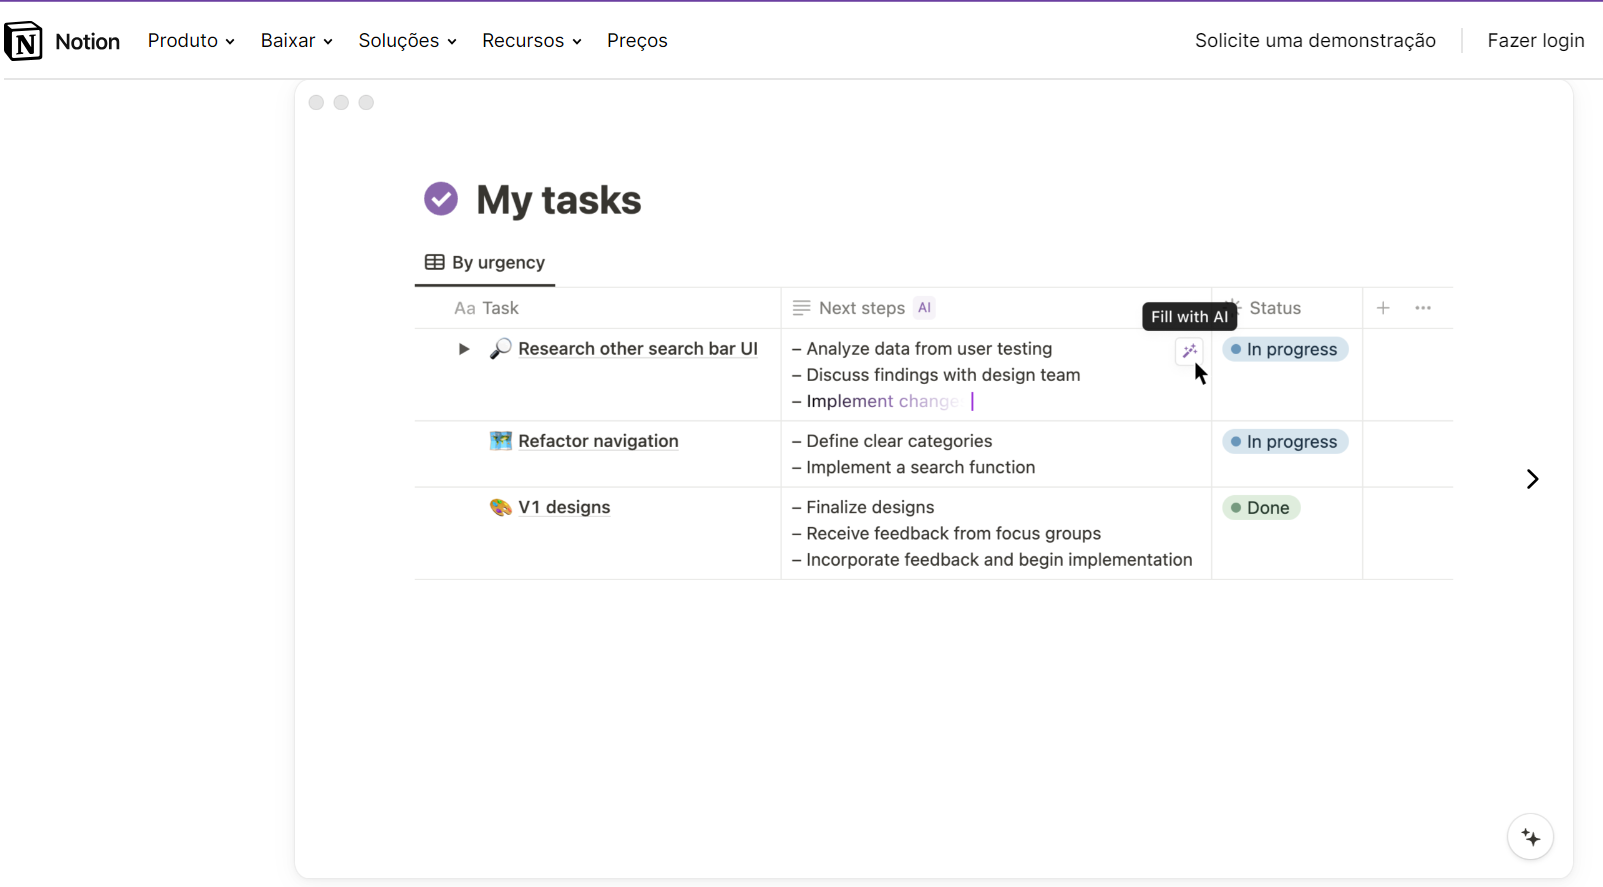Click the sparkle AI button at bottom right
This screenshot has width=1603, height=887.
tap(1530, 837)
